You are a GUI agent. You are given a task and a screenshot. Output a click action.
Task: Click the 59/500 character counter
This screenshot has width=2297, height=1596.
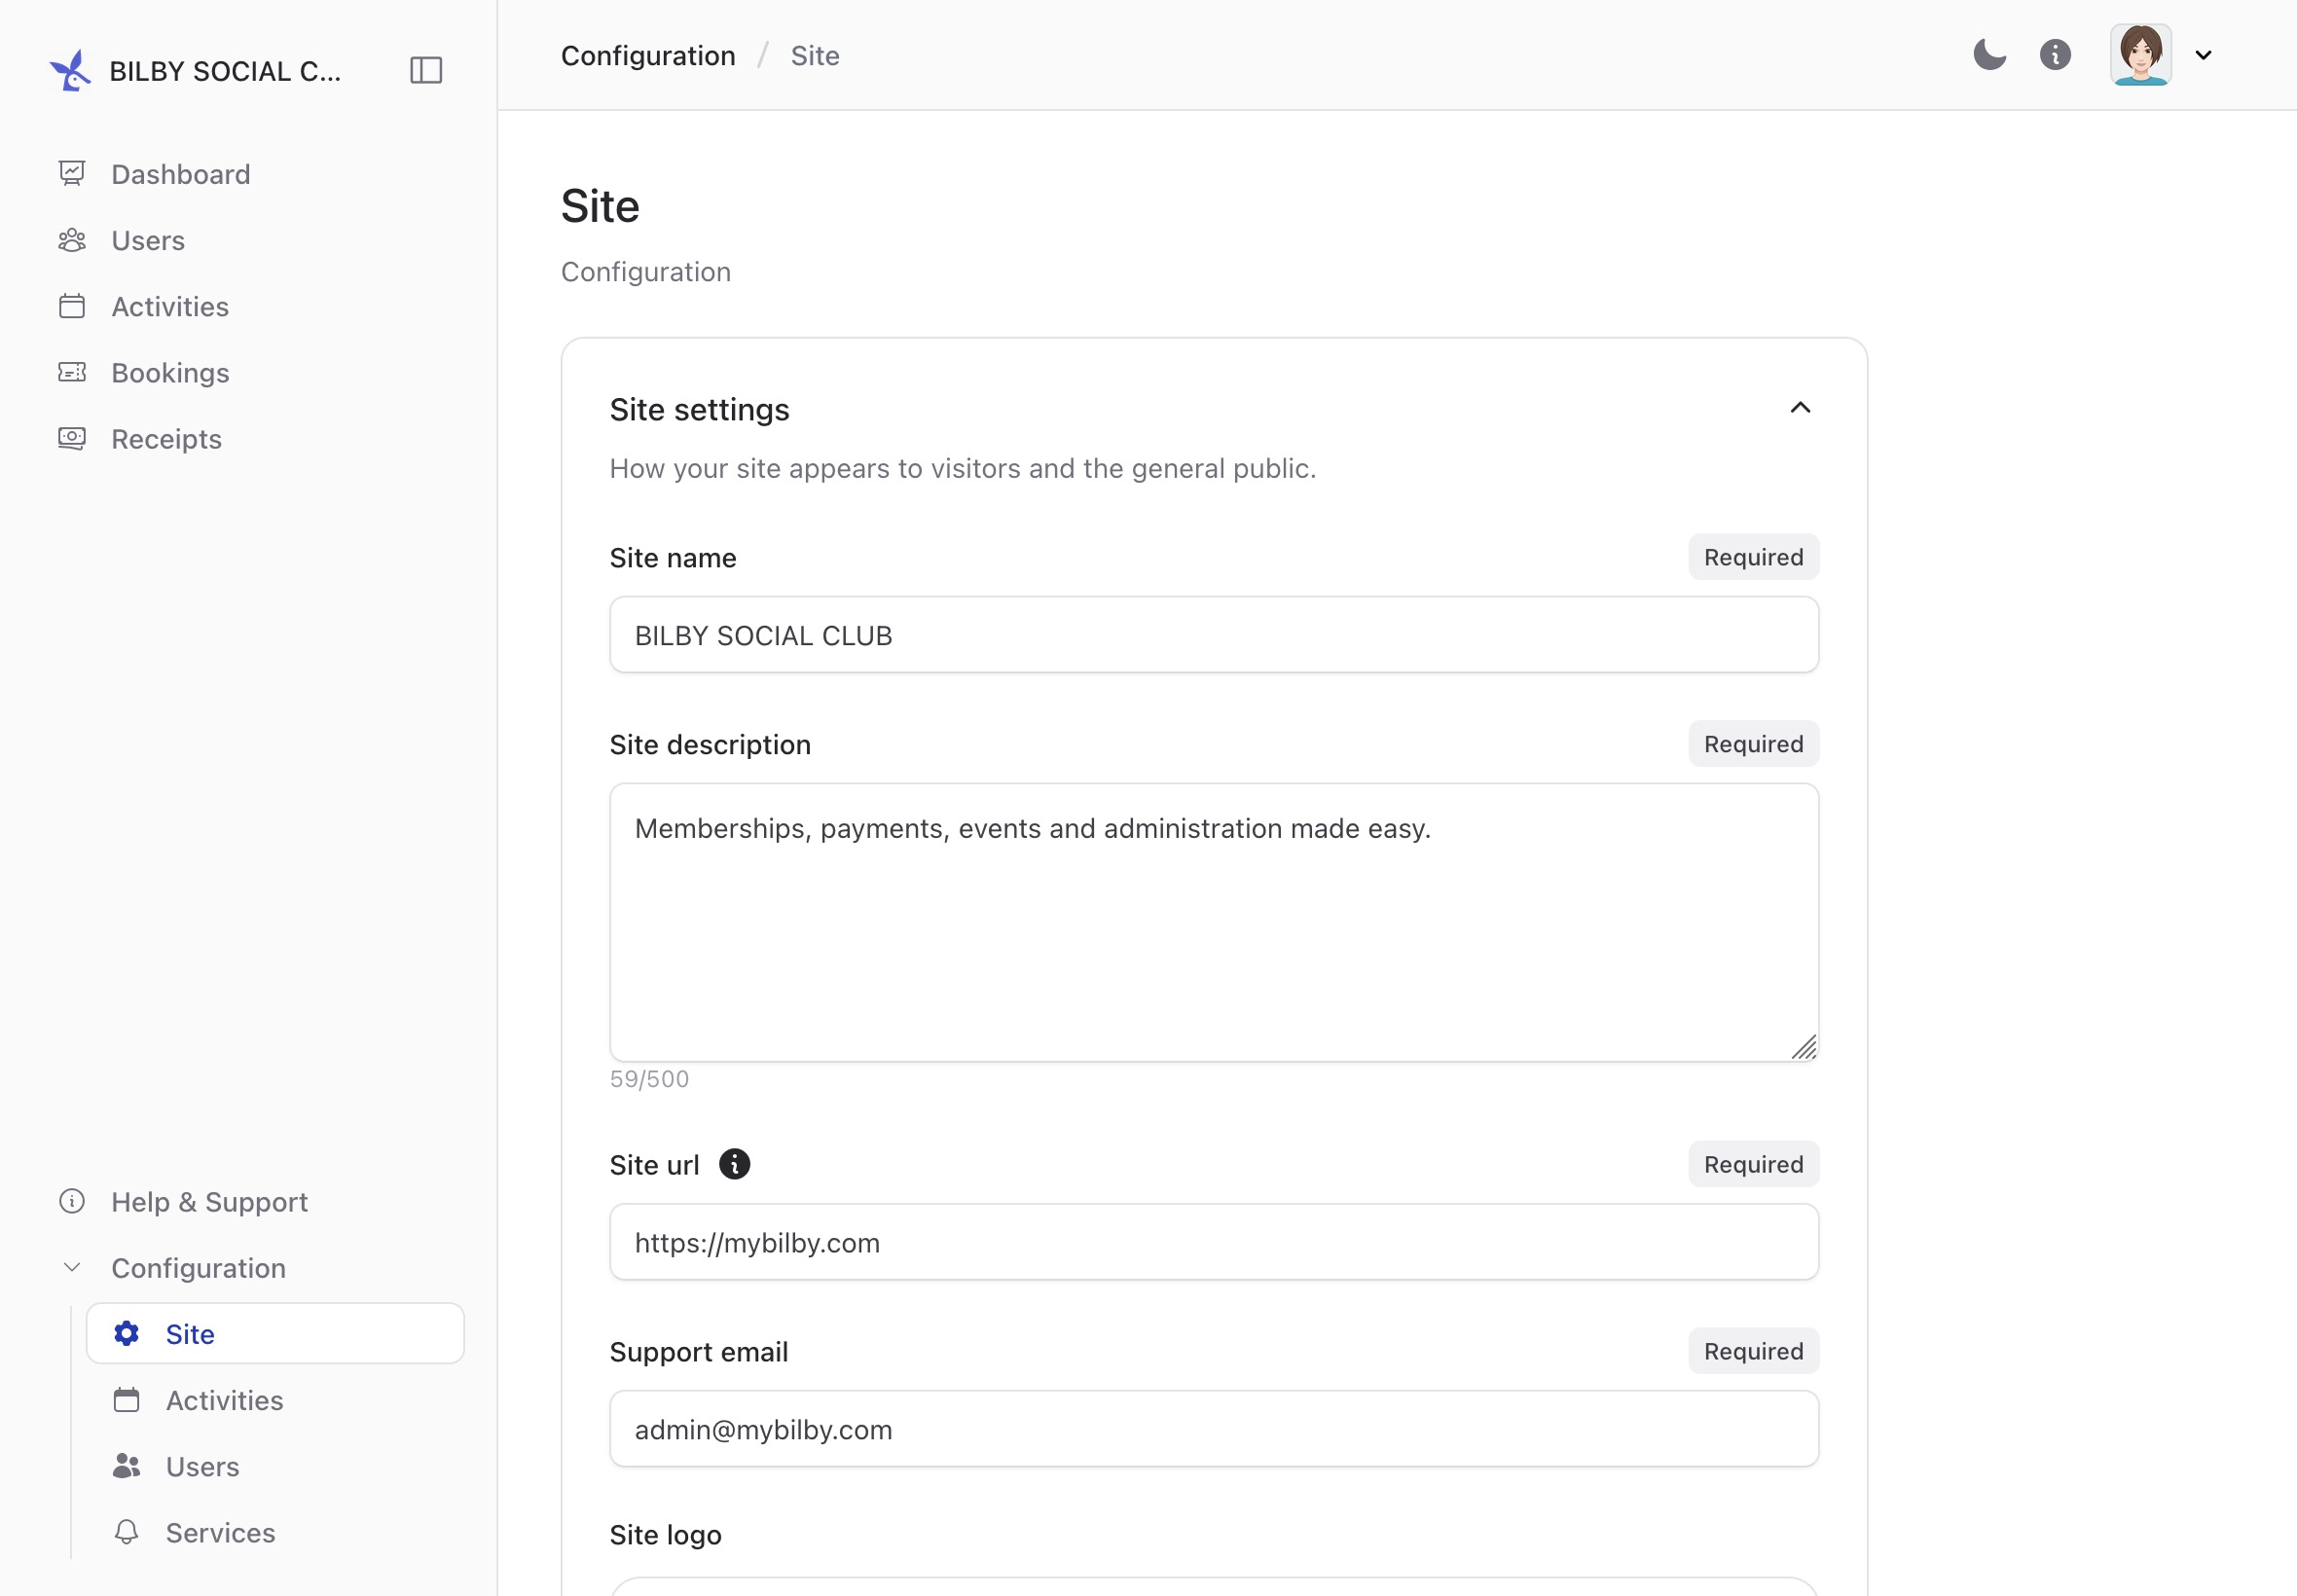[x=649, y=1079]
